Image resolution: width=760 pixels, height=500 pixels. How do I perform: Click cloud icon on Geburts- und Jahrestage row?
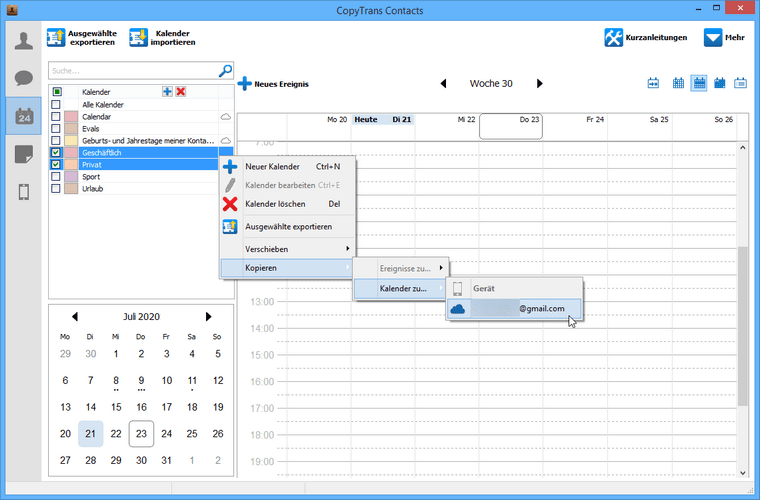coord(226,141)
